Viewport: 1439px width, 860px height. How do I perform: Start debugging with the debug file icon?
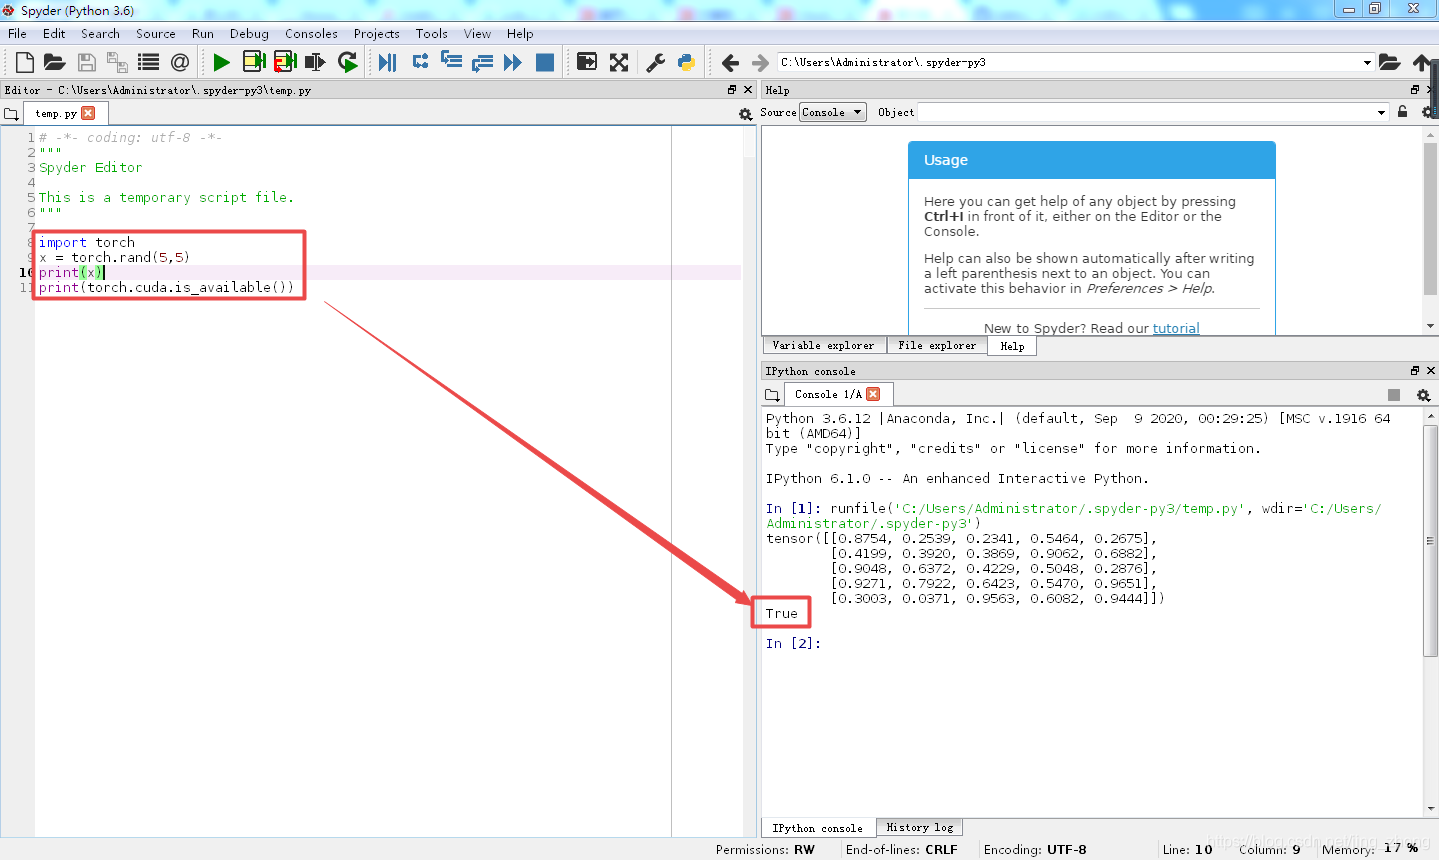tap(388, 62)
